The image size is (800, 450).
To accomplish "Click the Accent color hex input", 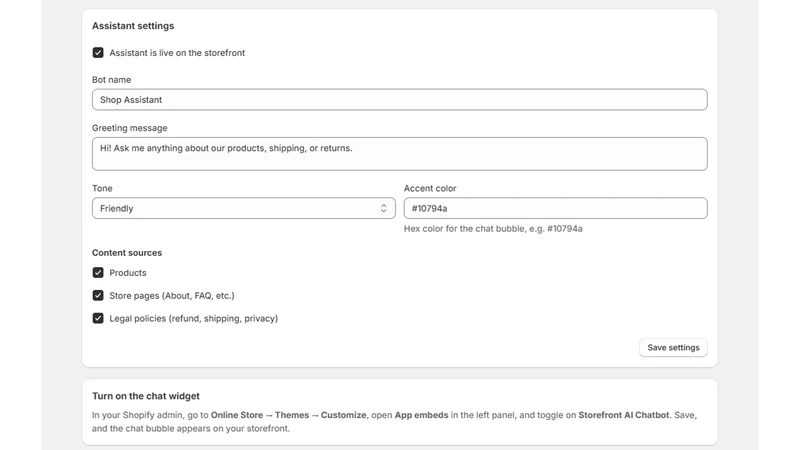I will point(555,208).
